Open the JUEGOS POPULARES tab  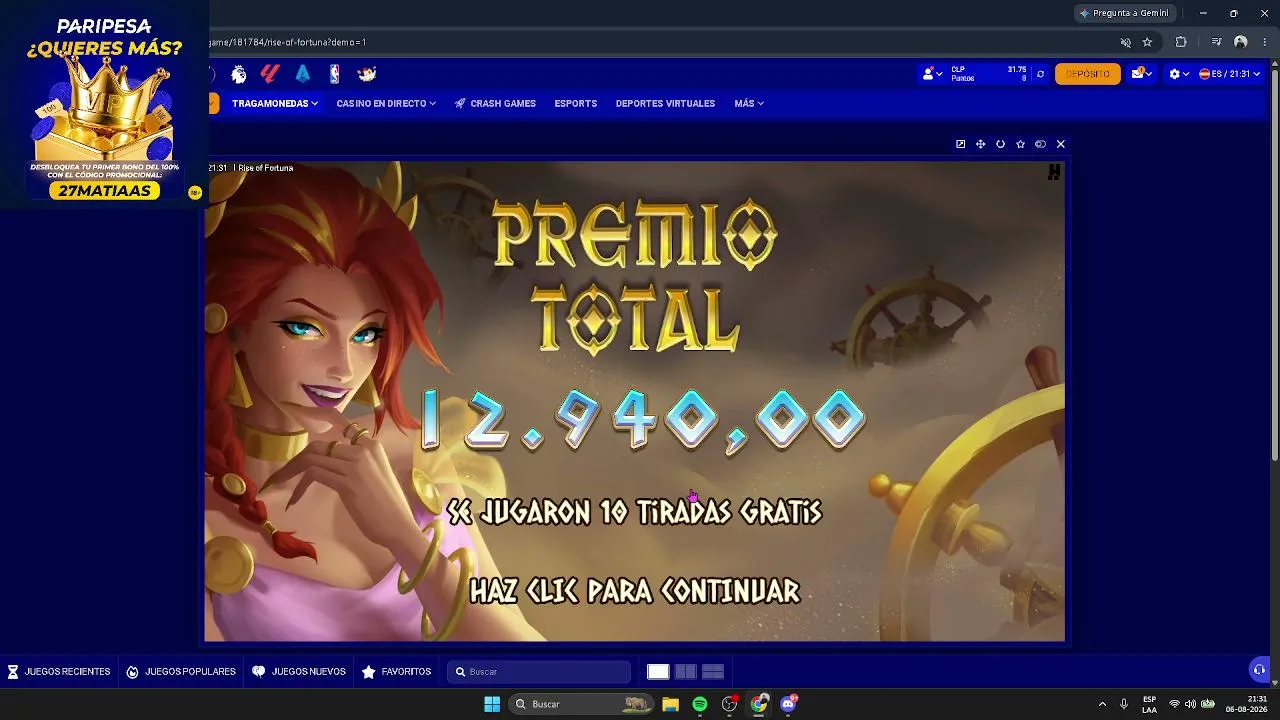point(181,672)
